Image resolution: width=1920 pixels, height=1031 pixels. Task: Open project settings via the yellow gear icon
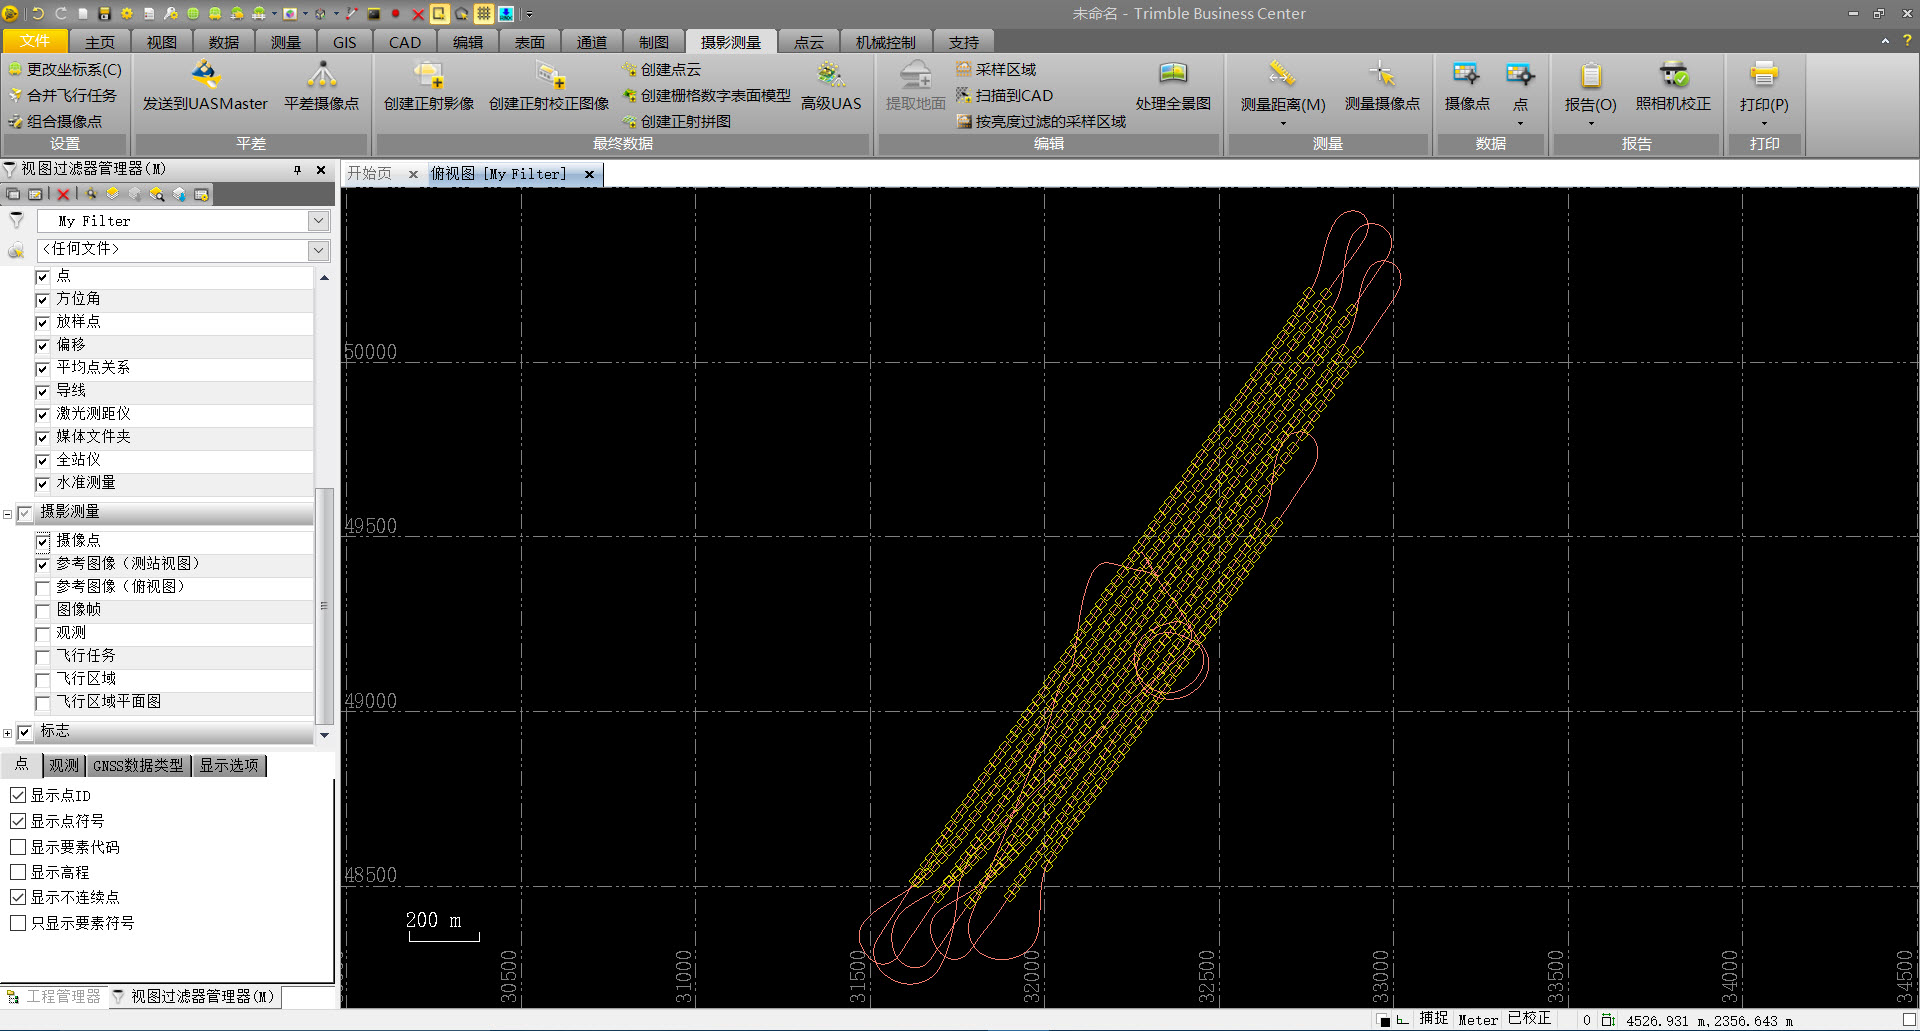click(x=127, y=14)
